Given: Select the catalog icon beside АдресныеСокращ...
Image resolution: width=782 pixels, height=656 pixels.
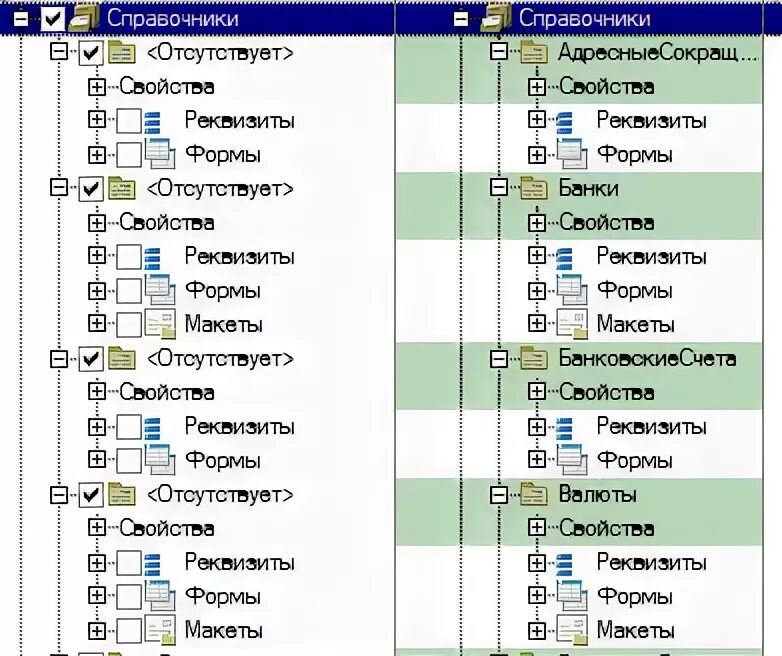Looking at the screenshot, I should (534, 52).
